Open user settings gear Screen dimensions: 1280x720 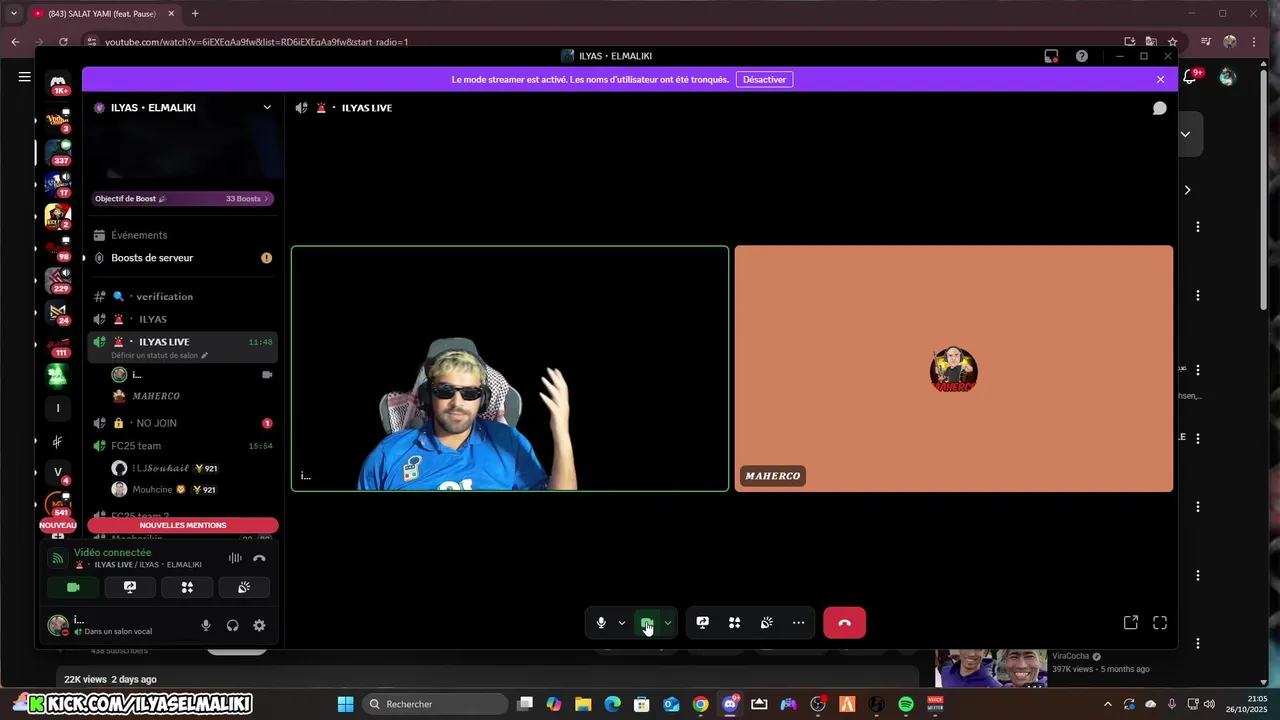click(x=259, y=626)
